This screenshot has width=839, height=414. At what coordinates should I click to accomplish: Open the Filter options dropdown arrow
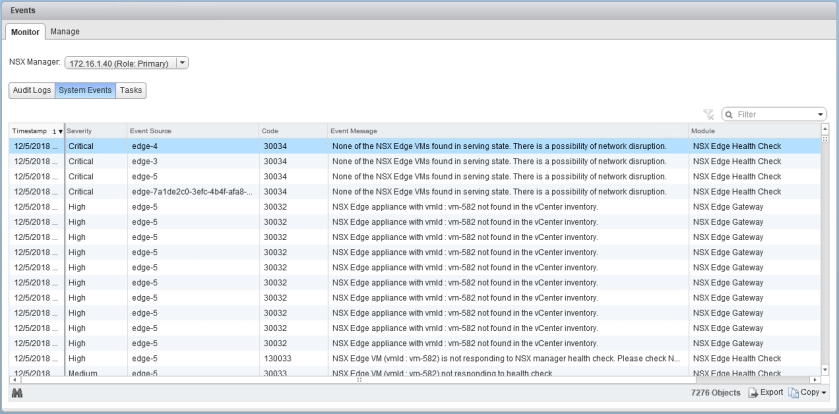point(820,115)
